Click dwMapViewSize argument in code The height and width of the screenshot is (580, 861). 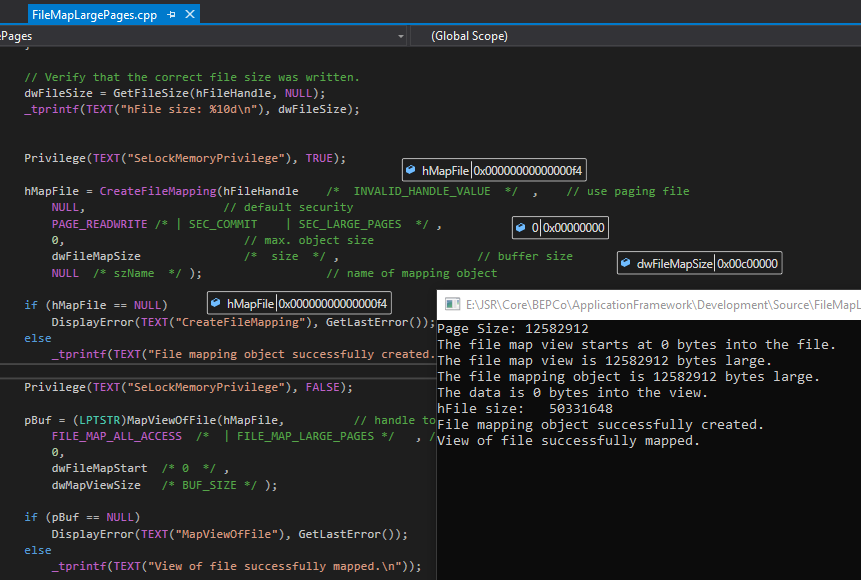point(96,486)
